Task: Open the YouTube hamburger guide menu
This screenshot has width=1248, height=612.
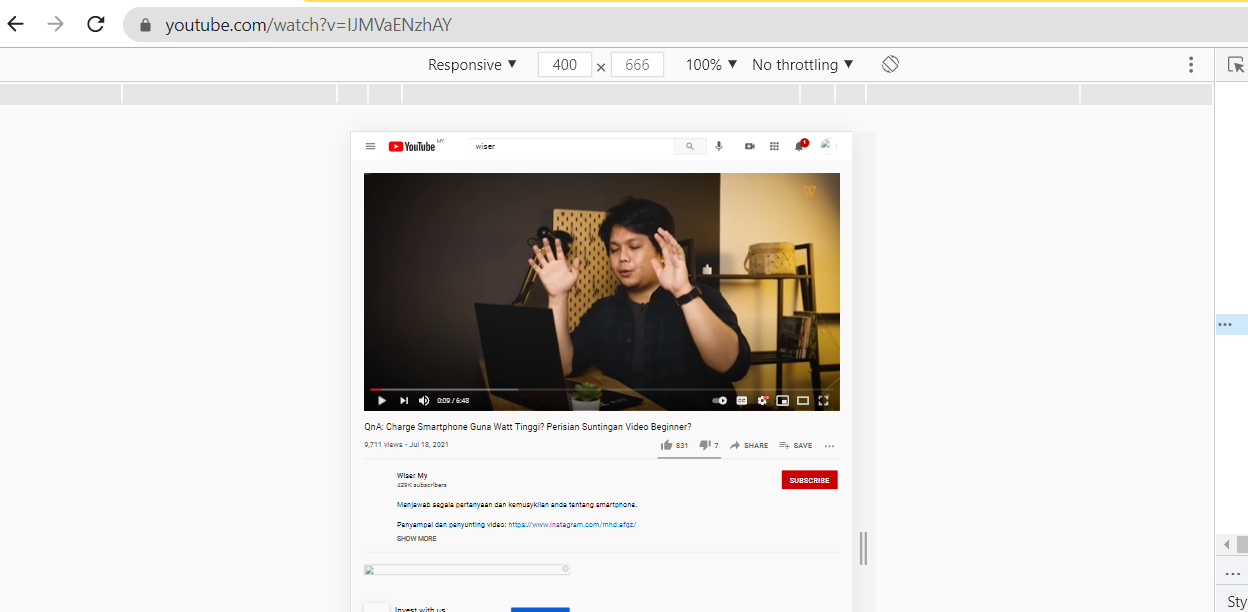Action: [370, 146]
